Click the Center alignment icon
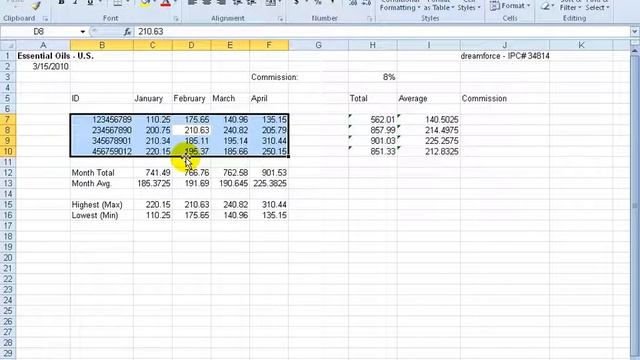 207,3
